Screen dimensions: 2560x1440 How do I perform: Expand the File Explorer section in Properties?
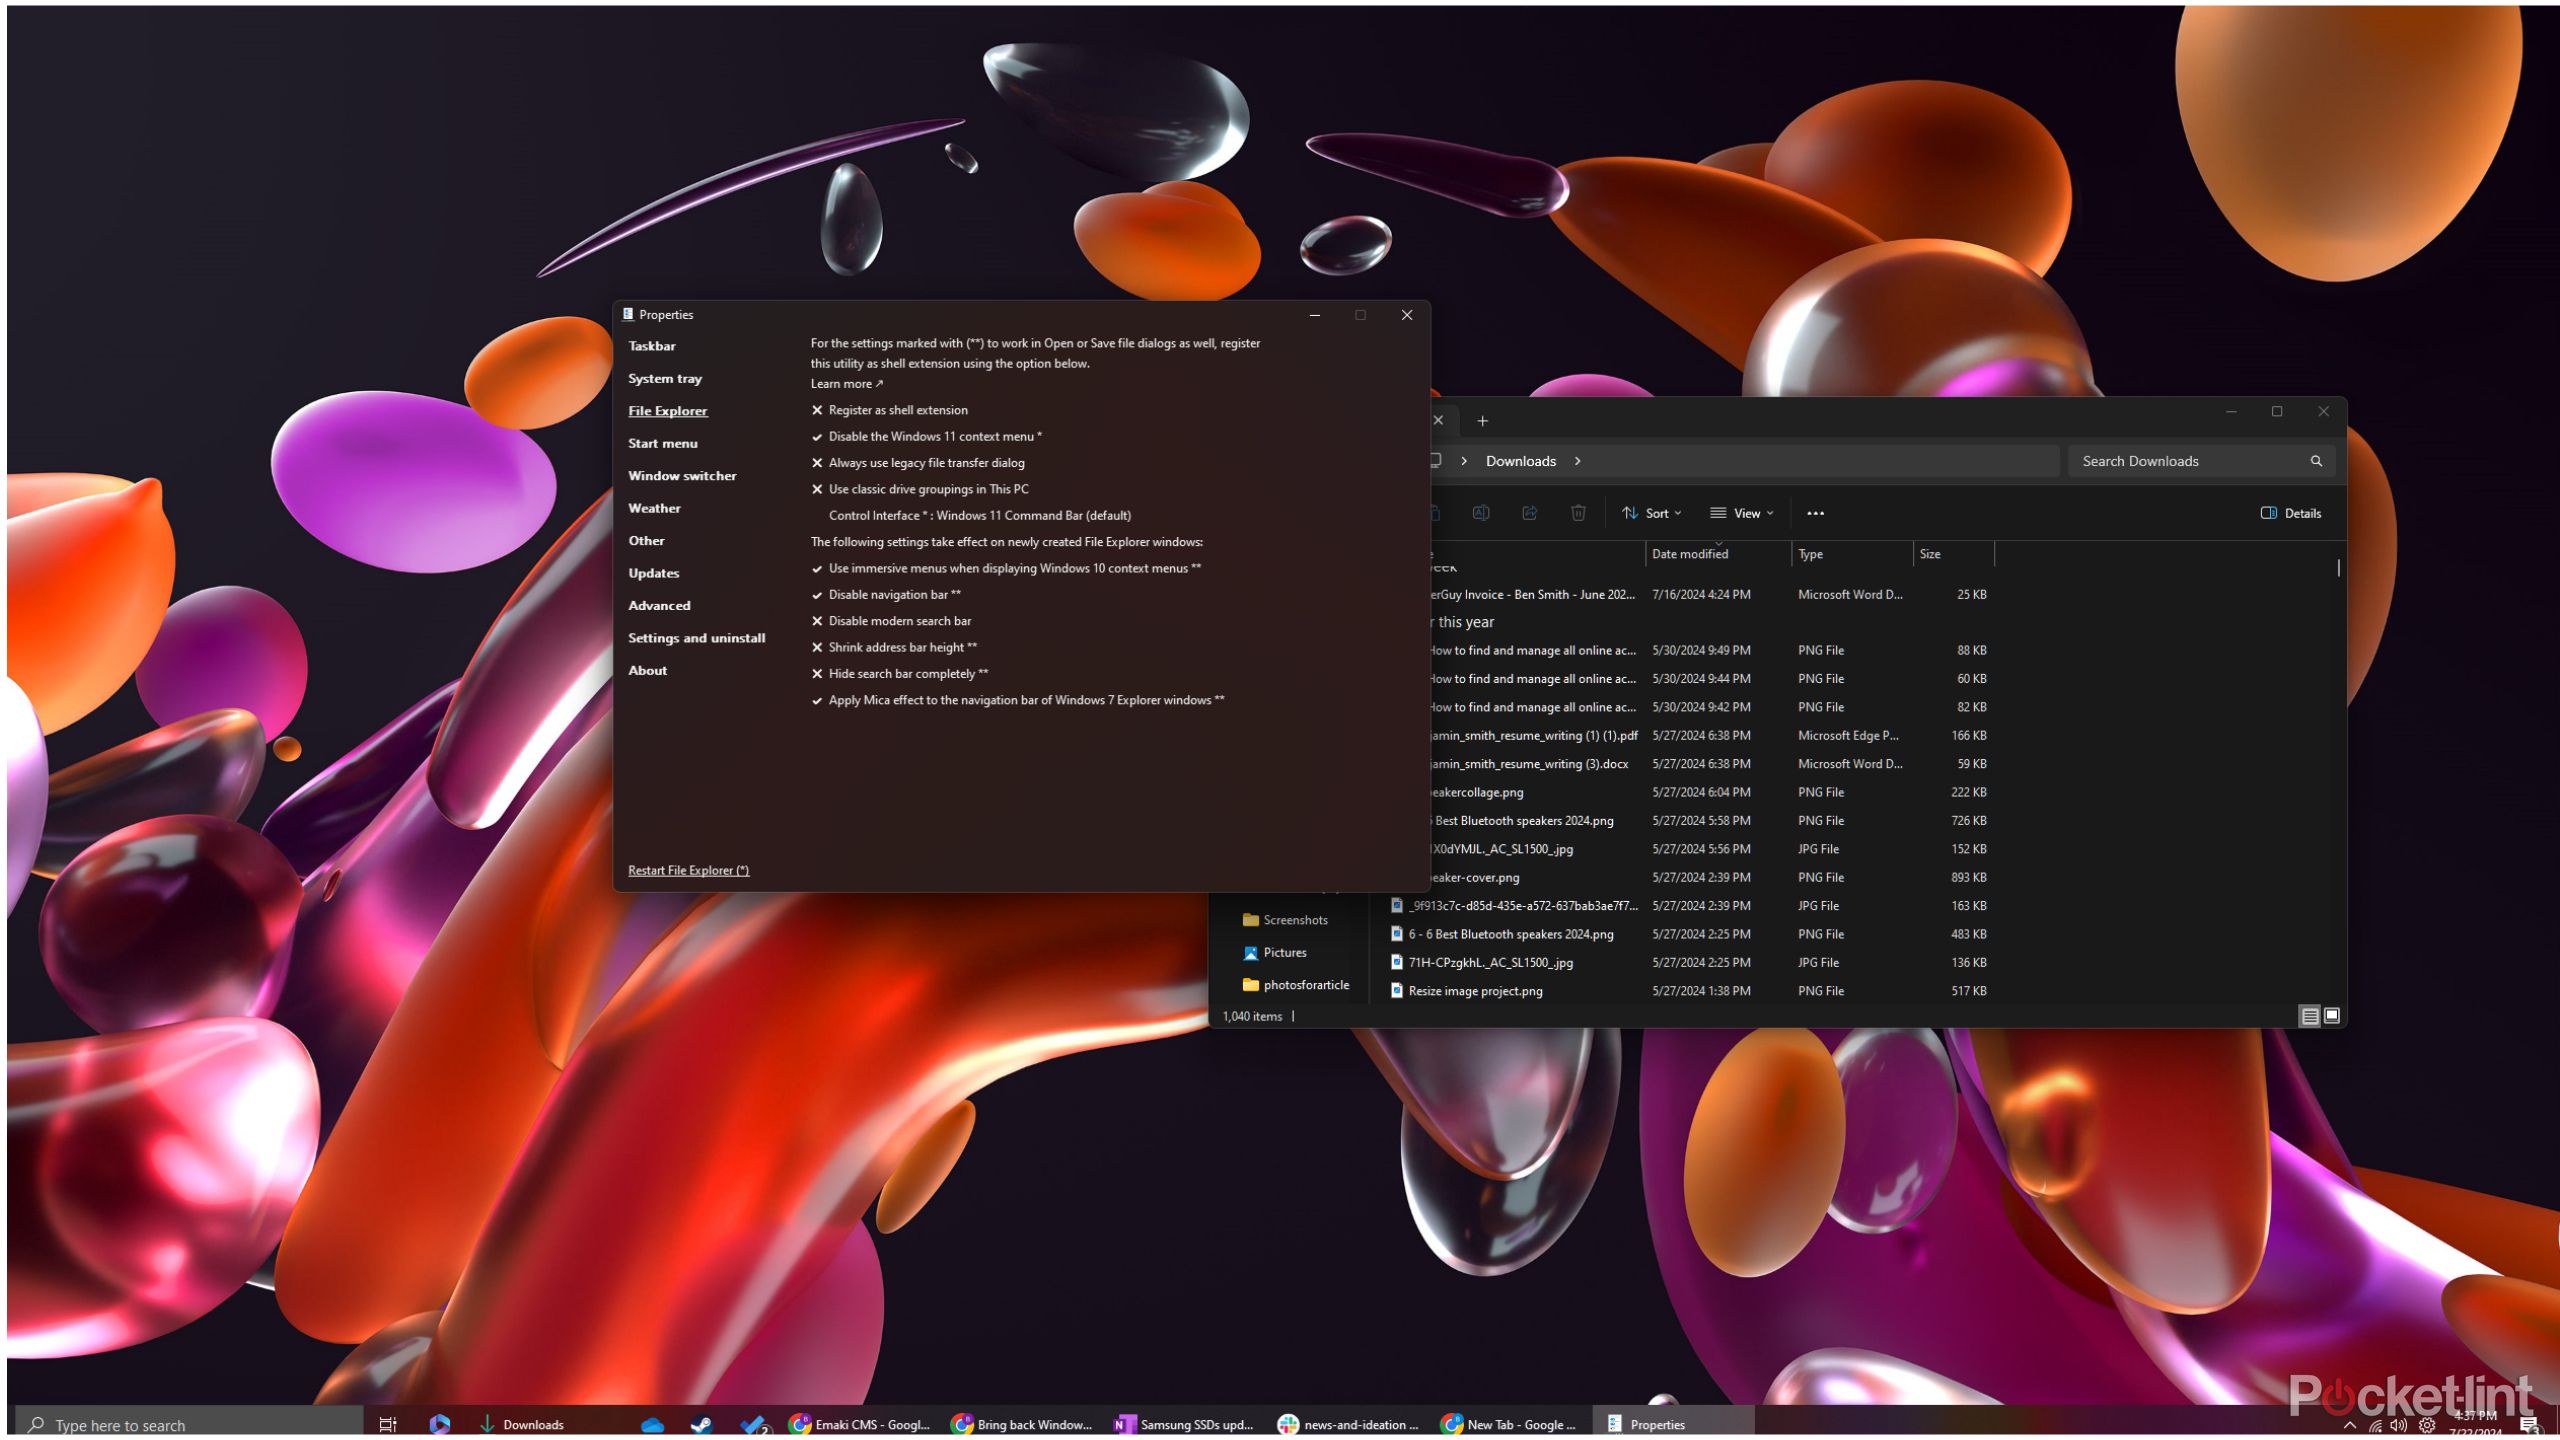click(x=668, y=410)
